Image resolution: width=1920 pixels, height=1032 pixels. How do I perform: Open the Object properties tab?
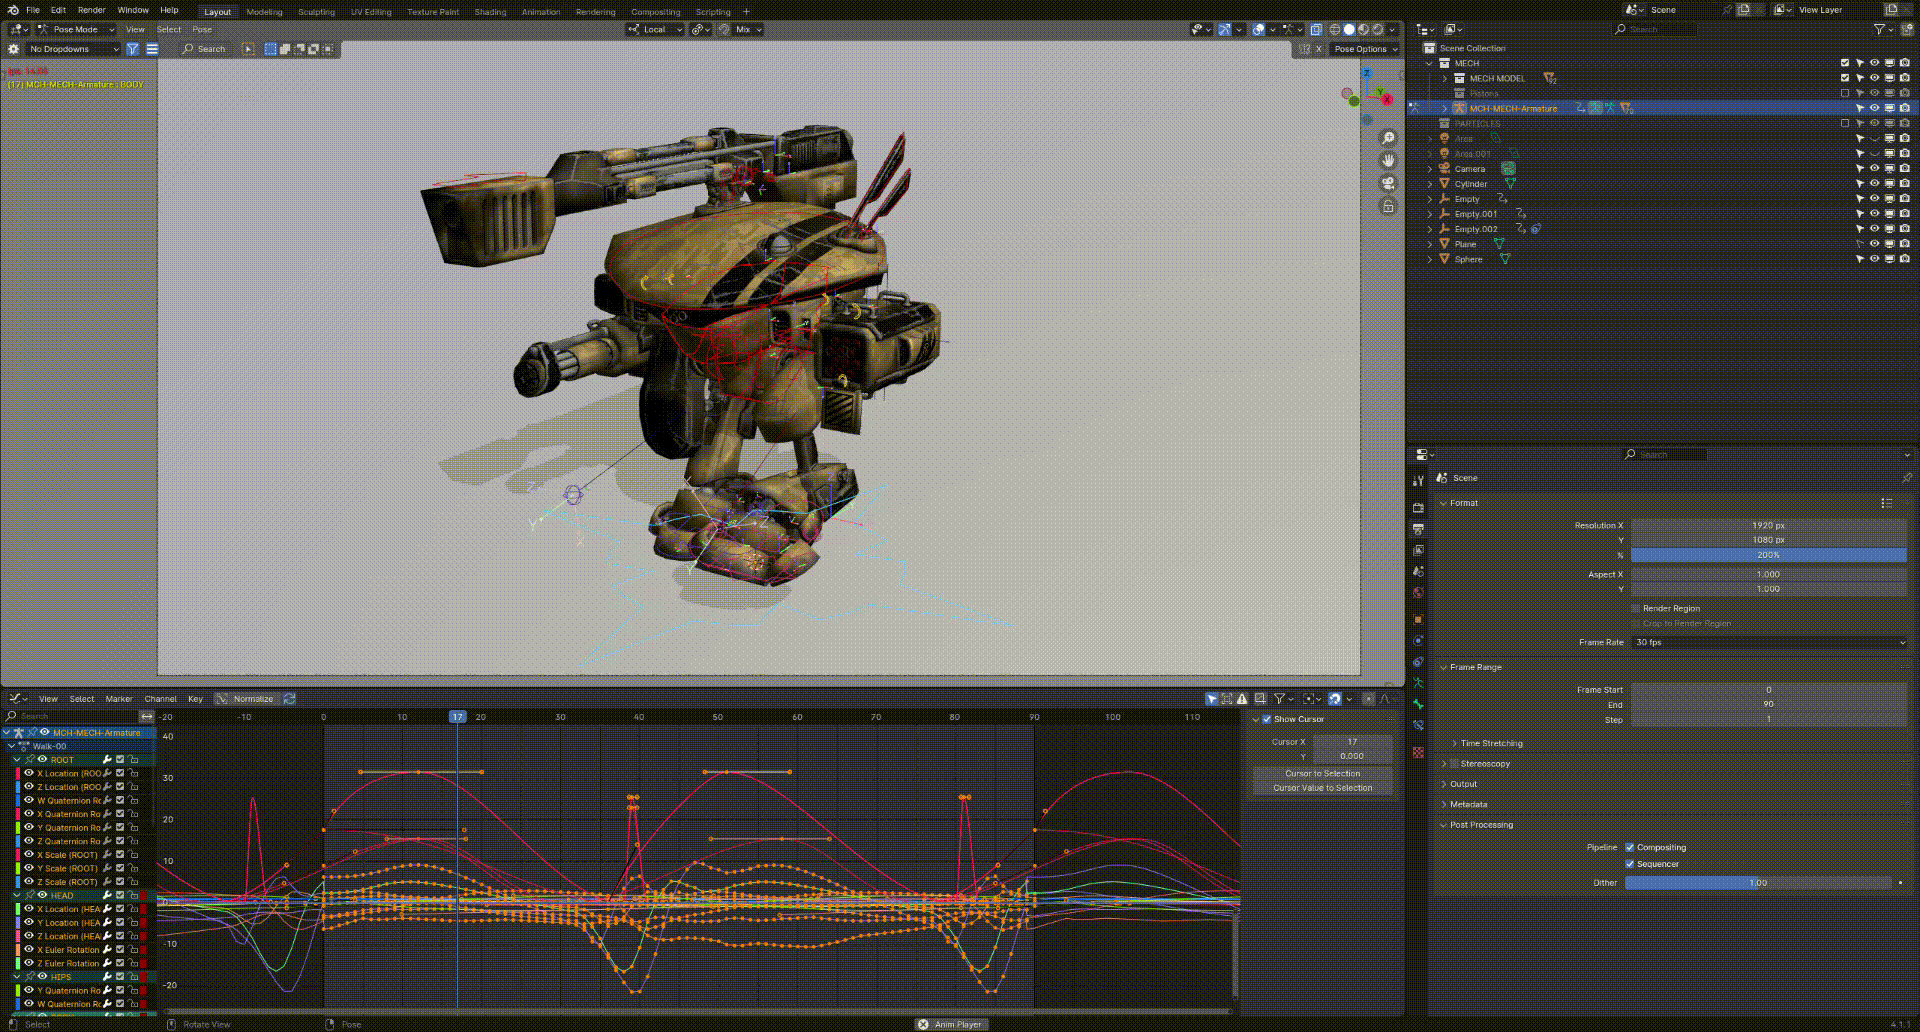pyautogui.click(x=1418, y=619)
